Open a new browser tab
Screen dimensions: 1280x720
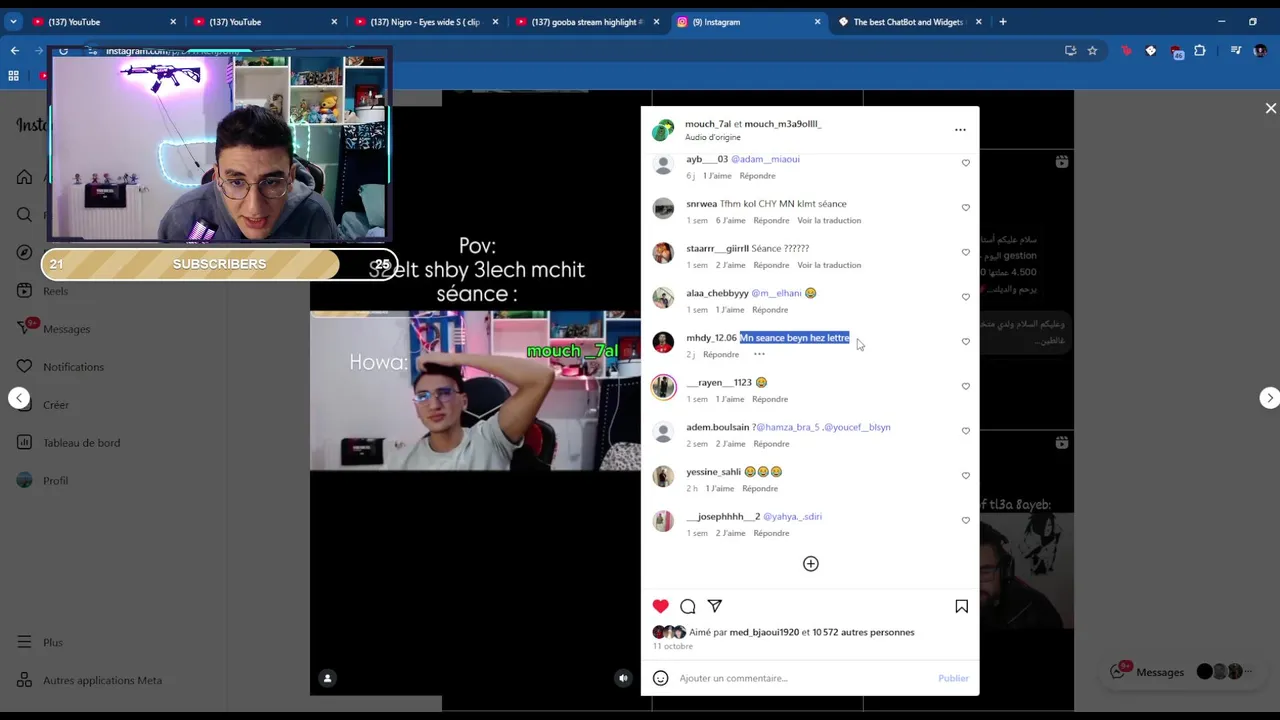tap(1002, 21)
